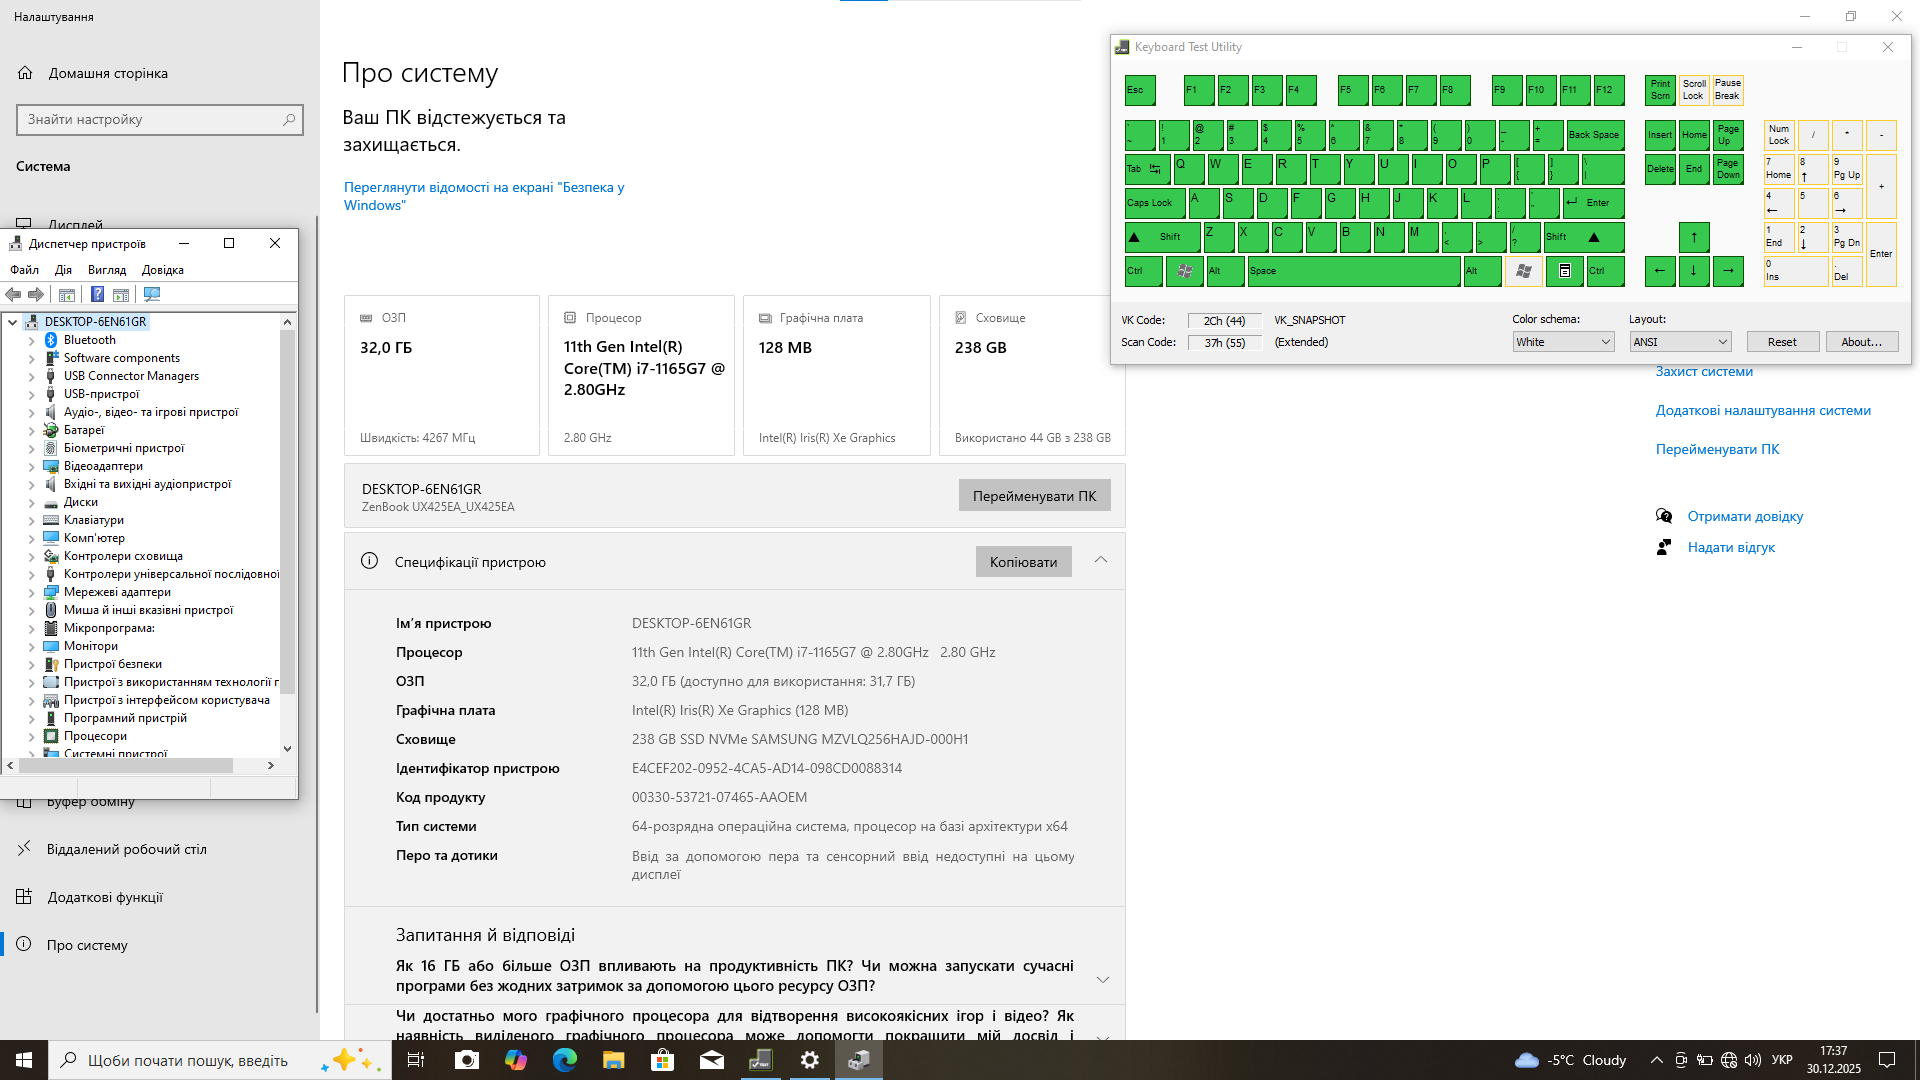Viewport: 1920px width, 1080px height.
Task: Click the horizontal scrollbar in Device Manager
Action: click(x=125, y=765)
